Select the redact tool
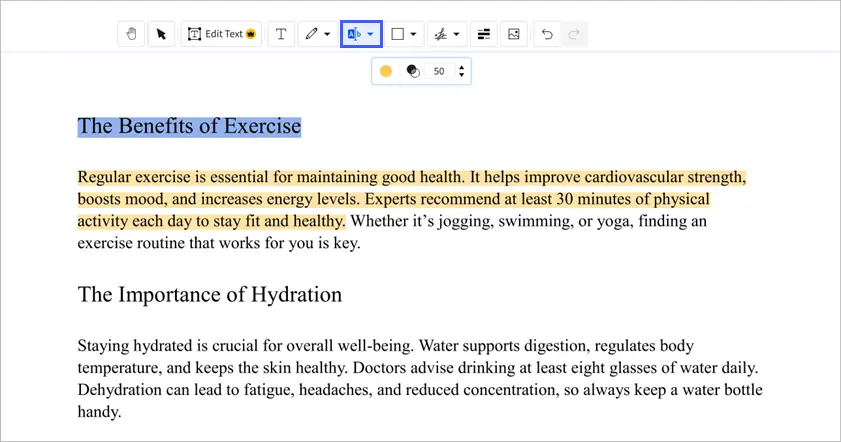The height and width of the screenshot is (442, 841). tap(484, 34)
